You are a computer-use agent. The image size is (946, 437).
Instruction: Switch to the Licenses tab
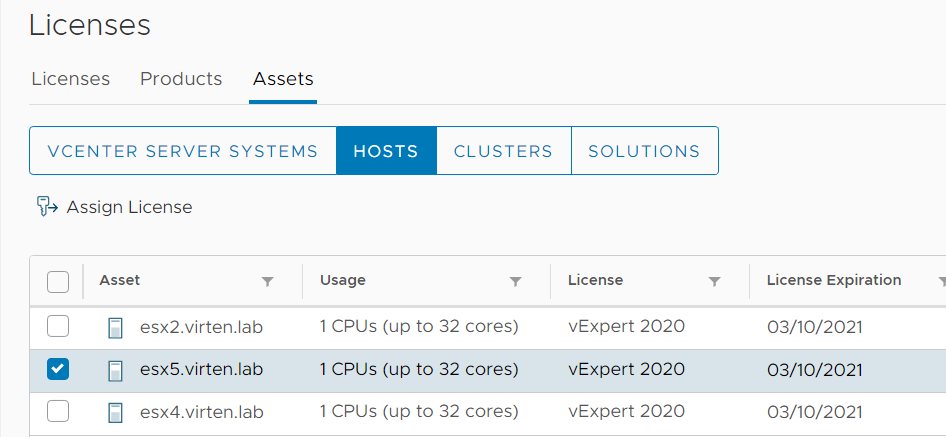[x=71, y=79]
